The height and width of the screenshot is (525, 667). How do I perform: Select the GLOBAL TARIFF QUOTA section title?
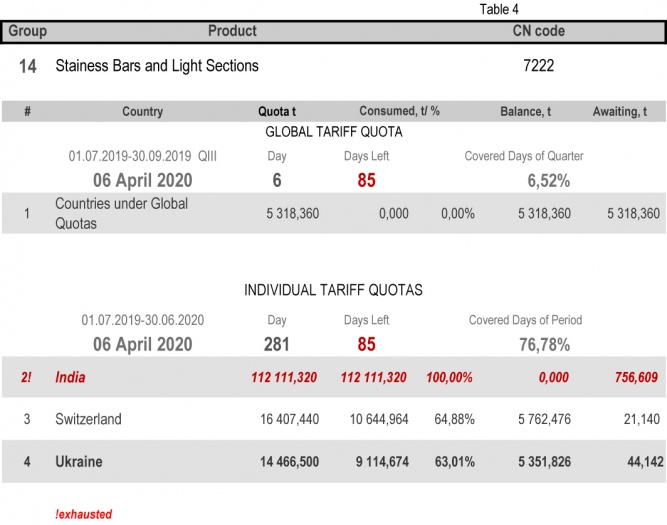[x=333, y=132]
